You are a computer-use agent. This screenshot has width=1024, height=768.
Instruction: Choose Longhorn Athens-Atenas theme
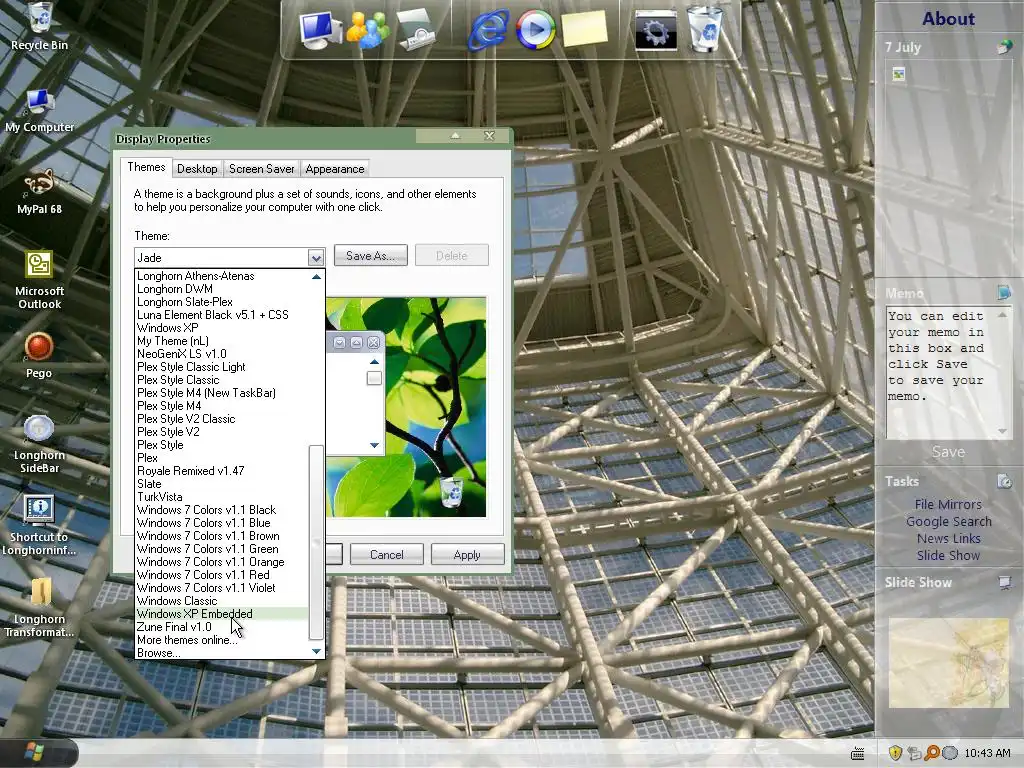tap(221, 276)
